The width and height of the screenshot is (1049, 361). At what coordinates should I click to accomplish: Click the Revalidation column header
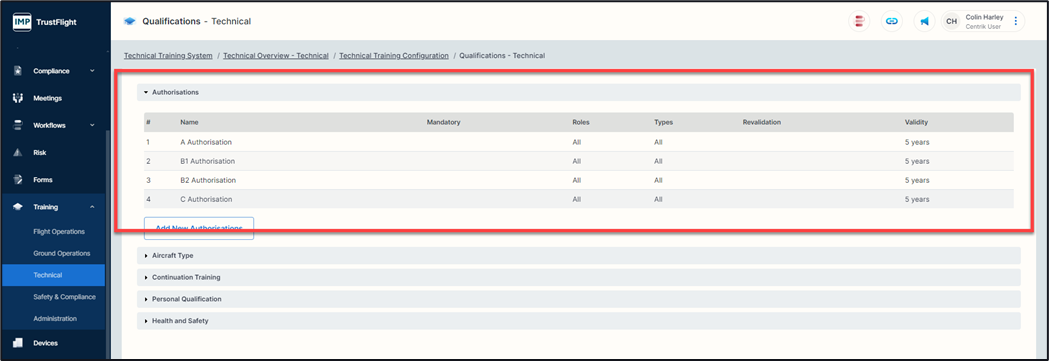[762, 122]
